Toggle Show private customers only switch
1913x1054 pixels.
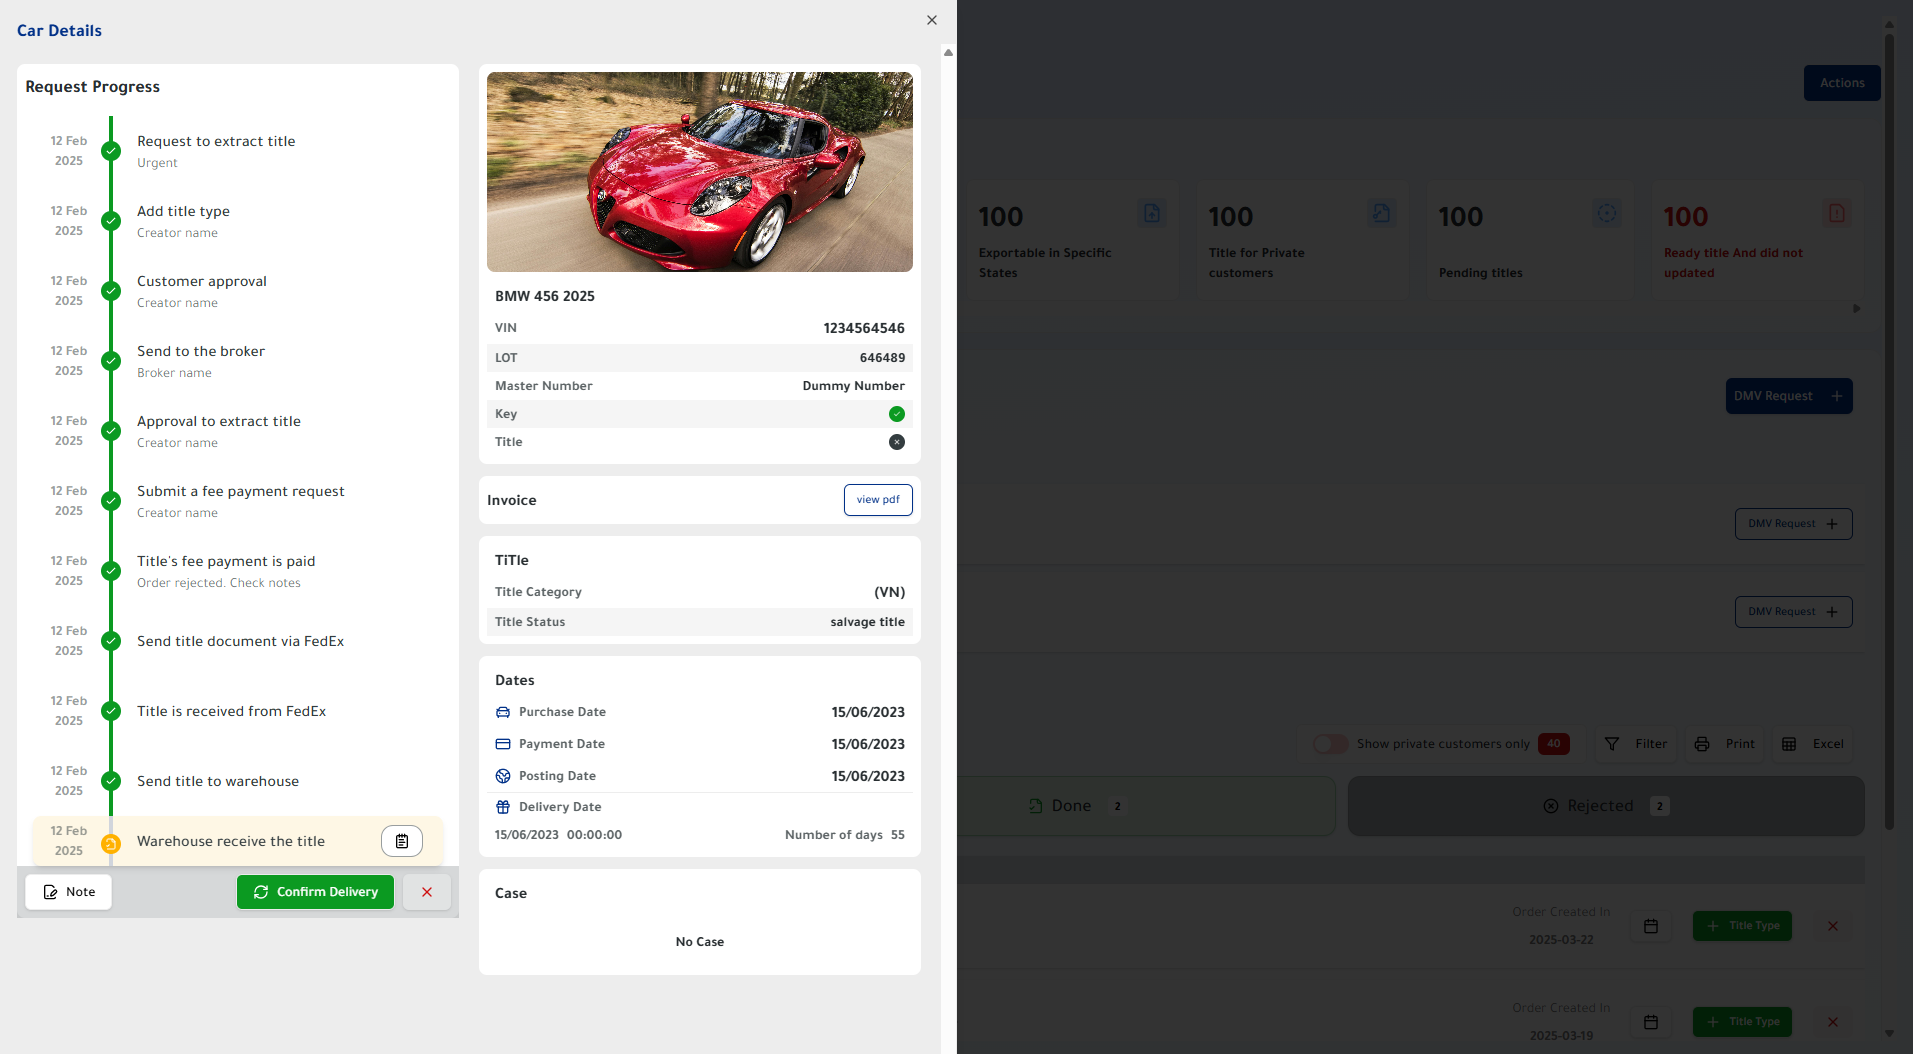pyautogui.click(x=1330, y=744)
